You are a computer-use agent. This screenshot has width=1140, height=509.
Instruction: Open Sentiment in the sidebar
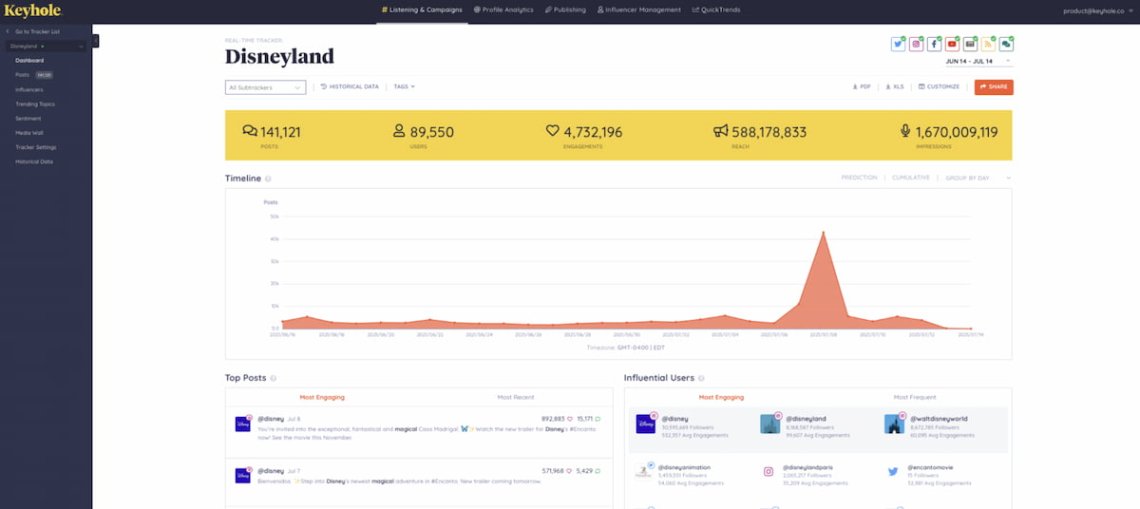(x=28, y=118)
